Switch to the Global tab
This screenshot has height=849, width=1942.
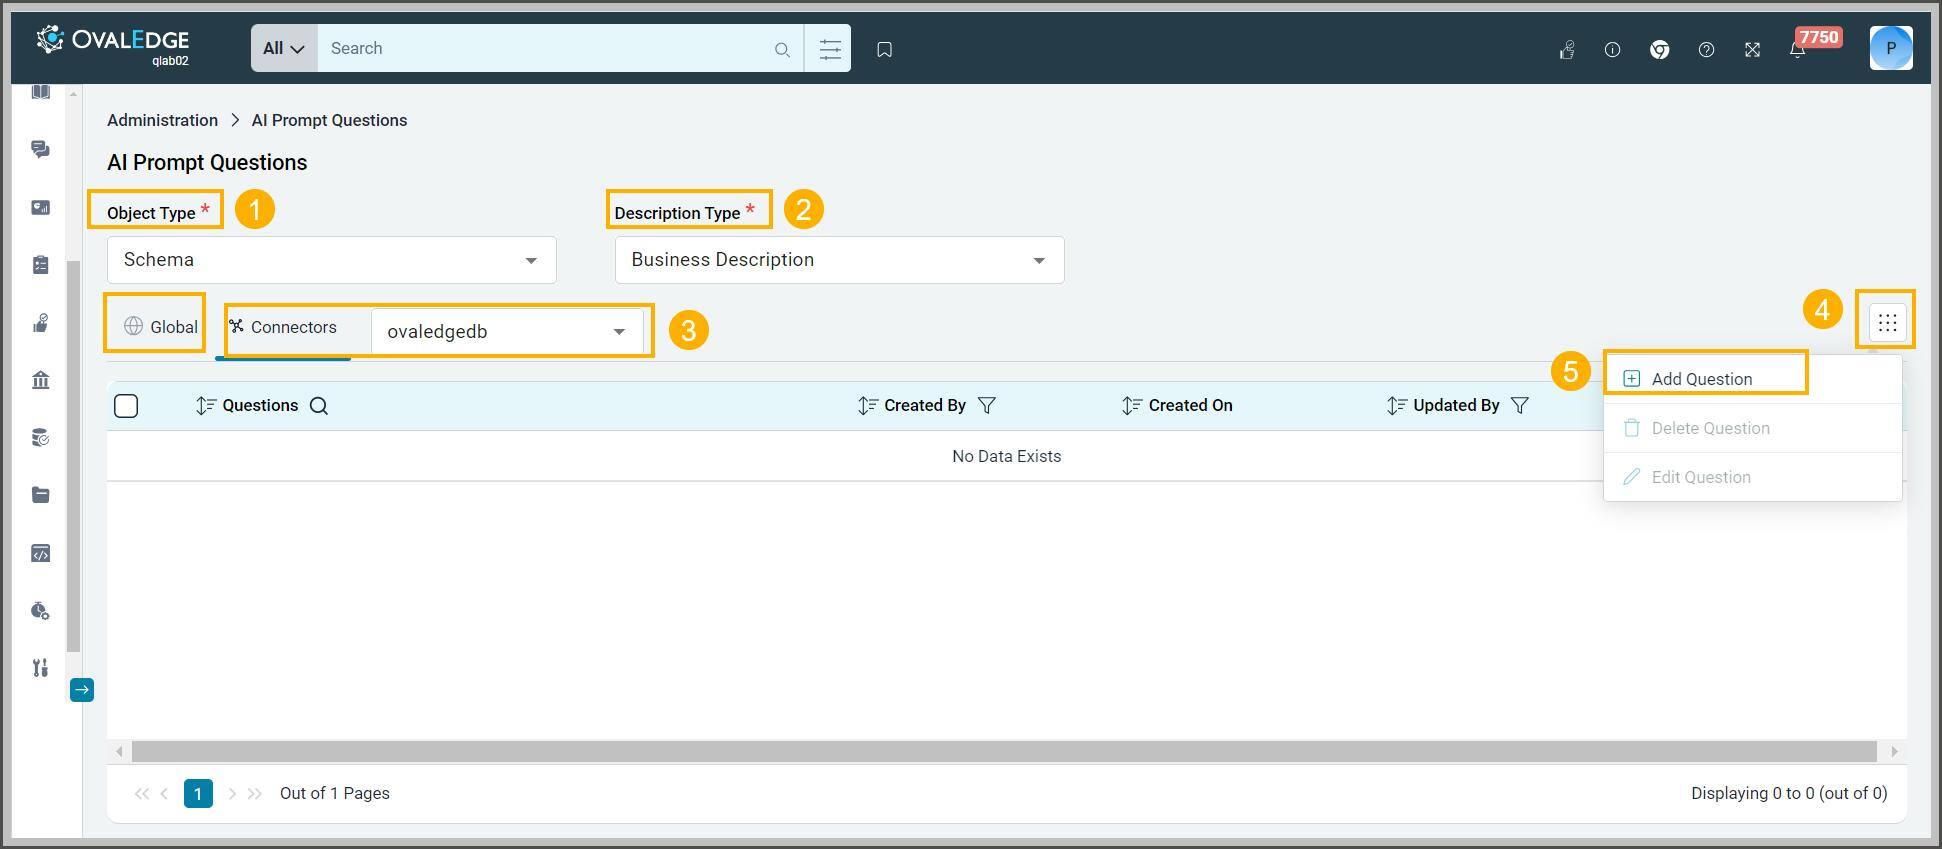pyautogui.click(x=161, y=327)
